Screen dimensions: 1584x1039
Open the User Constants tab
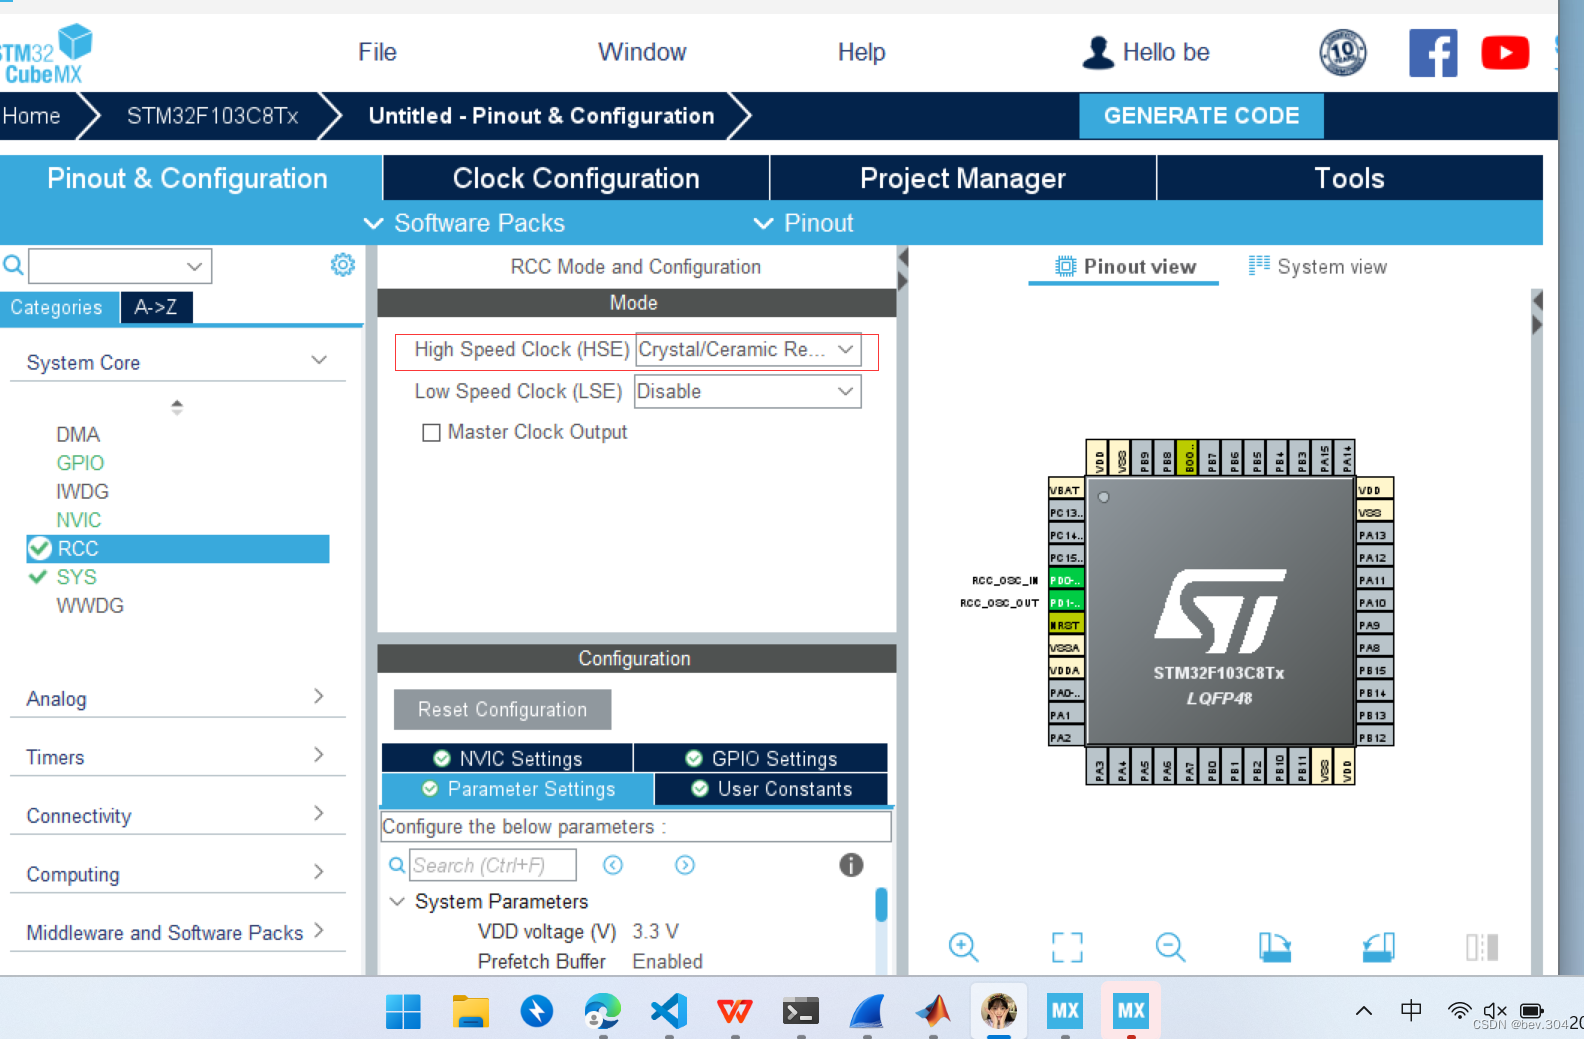771,789
